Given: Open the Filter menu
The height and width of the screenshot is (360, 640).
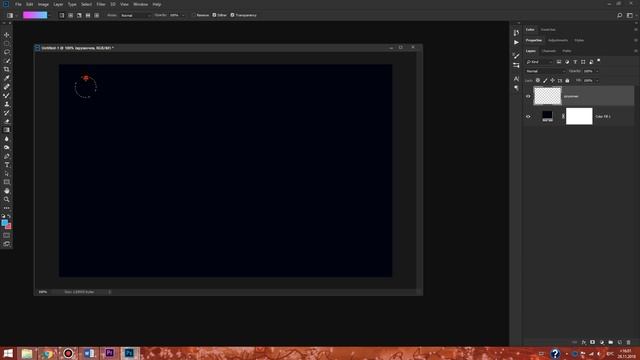Looking at the screenshot, I should click(101, 4).
